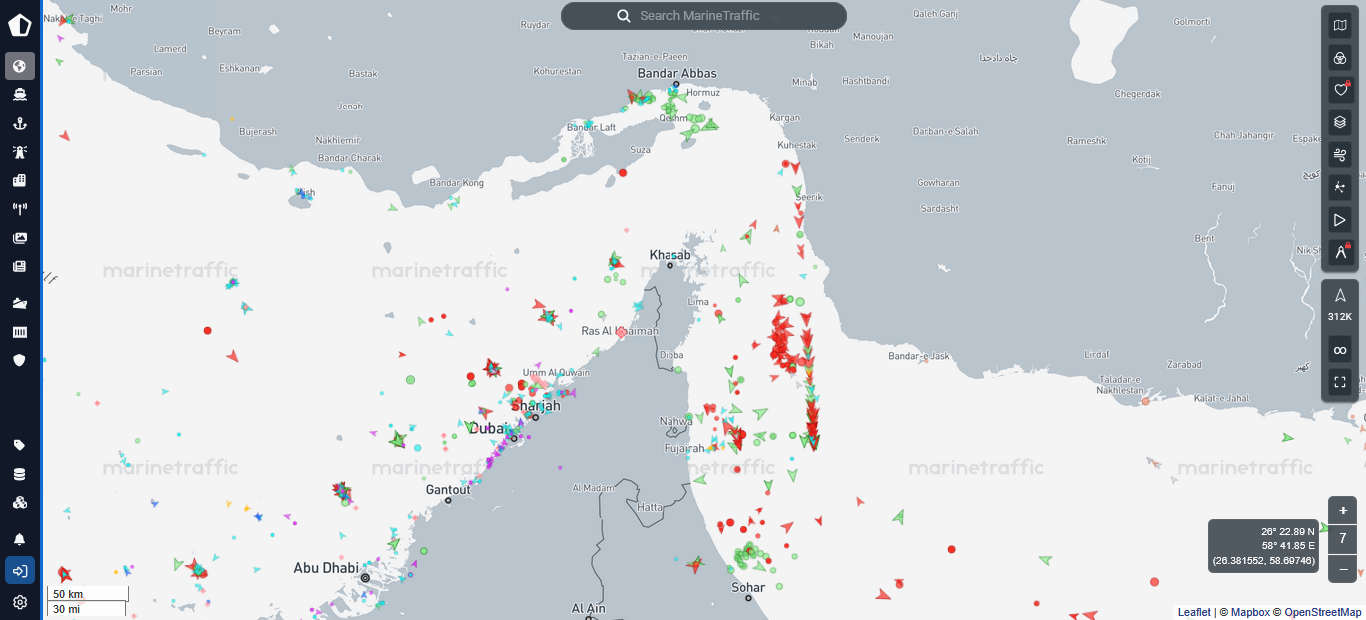Screen dimensions: 1366x620
Task: Click the zoom level 7 indicator
Action: pos(1343,538)
